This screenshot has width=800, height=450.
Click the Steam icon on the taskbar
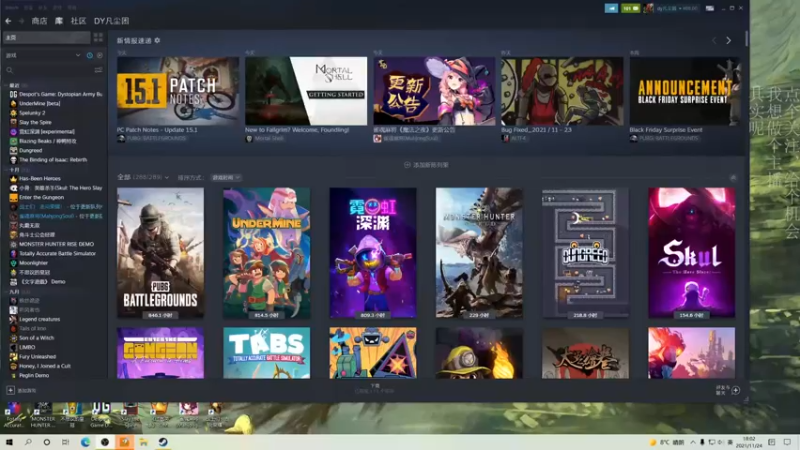(163, 442)
